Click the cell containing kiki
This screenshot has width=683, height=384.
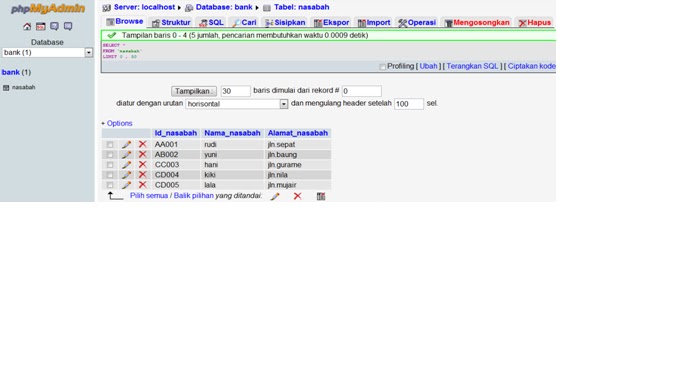(x=232, y=175)
